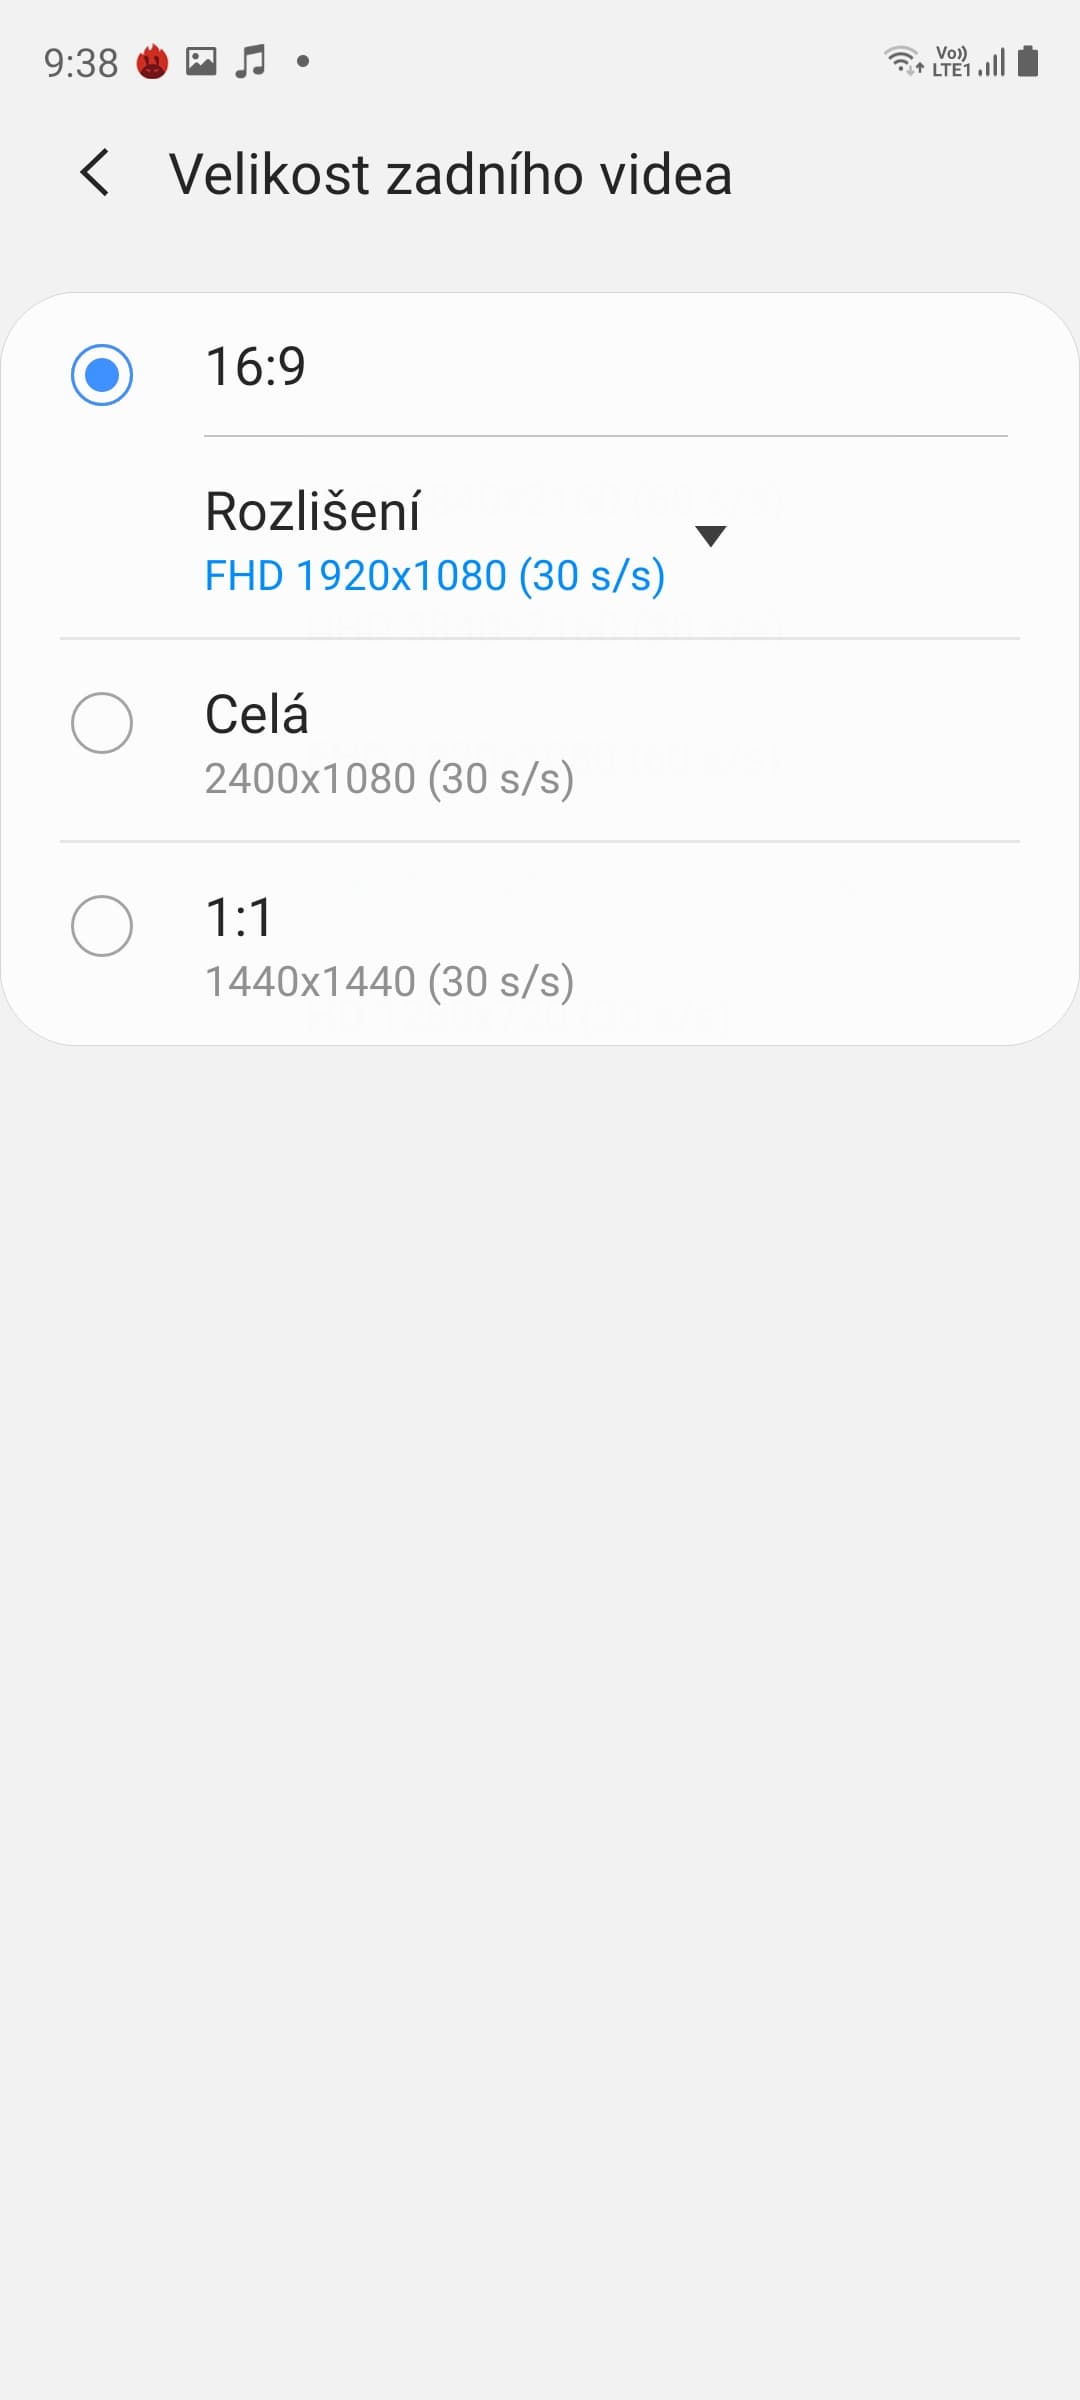Tap the Velikost zadního videa title
Image resolution: width=1080 pixels, height=2400 pixels.
450,174
